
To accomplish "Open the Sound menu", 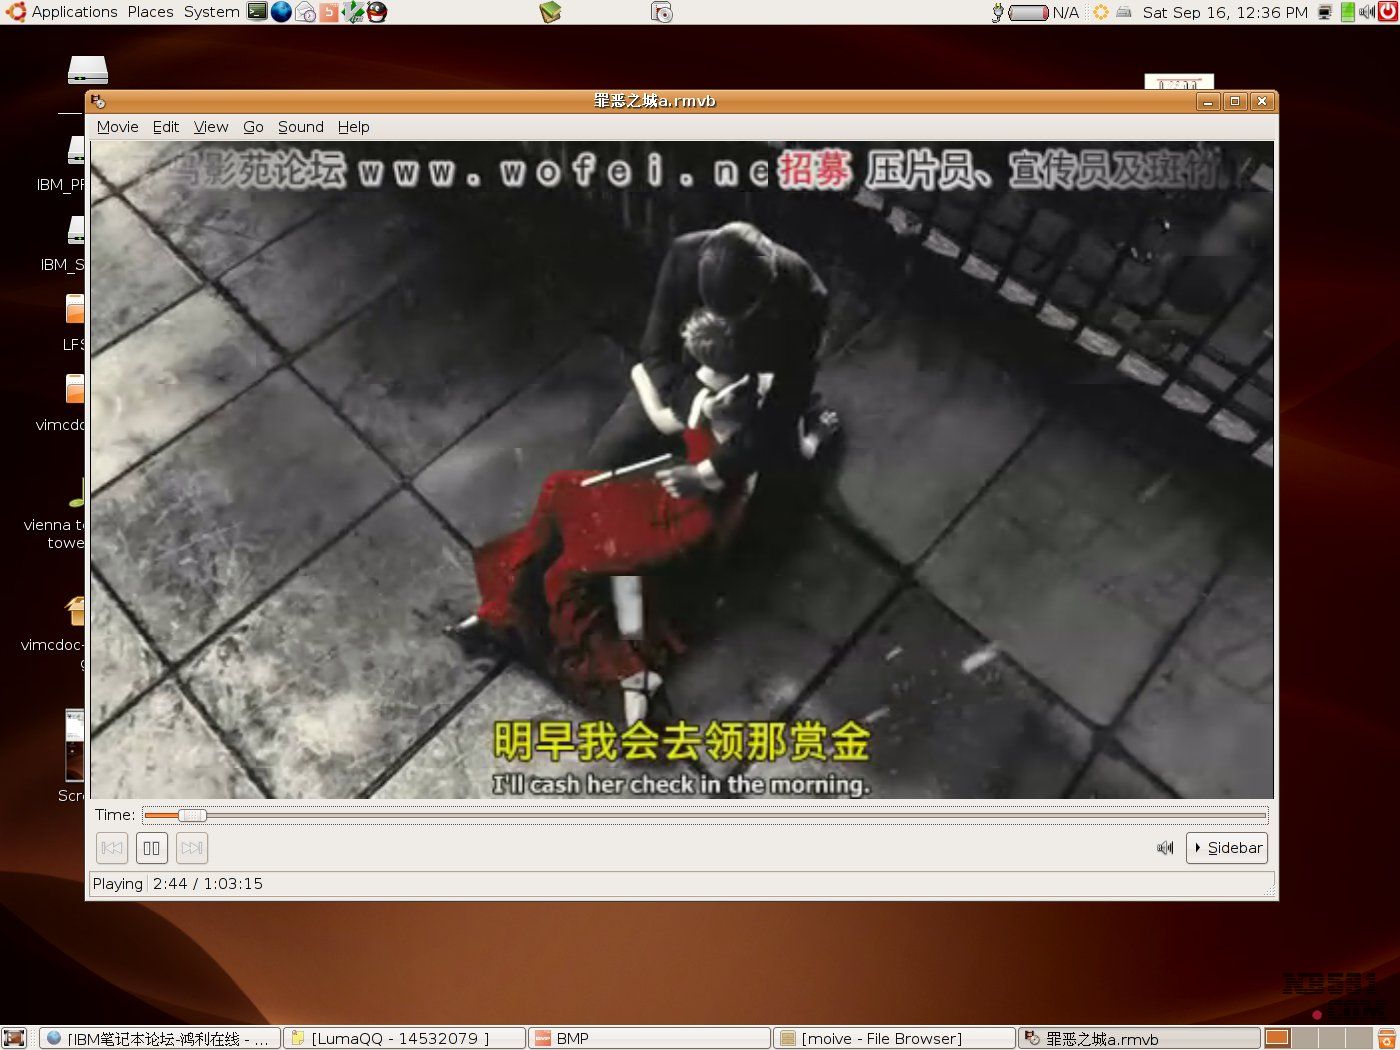I will [301, 127].
